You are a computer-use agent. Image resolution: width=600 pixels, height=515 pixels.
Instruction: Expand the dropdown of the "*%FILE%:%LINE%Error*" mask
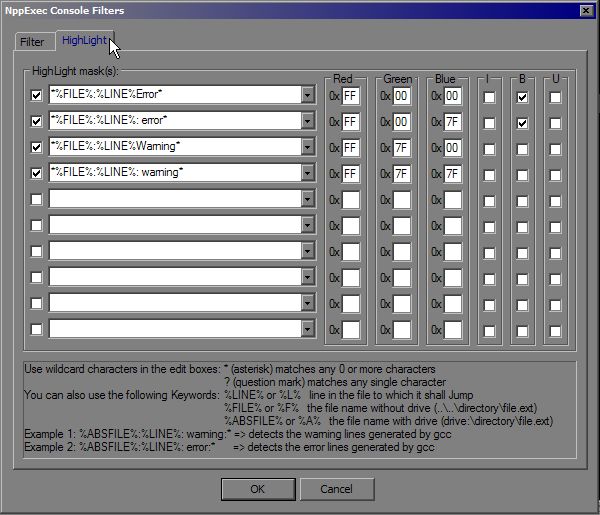[x=308, y=95]
